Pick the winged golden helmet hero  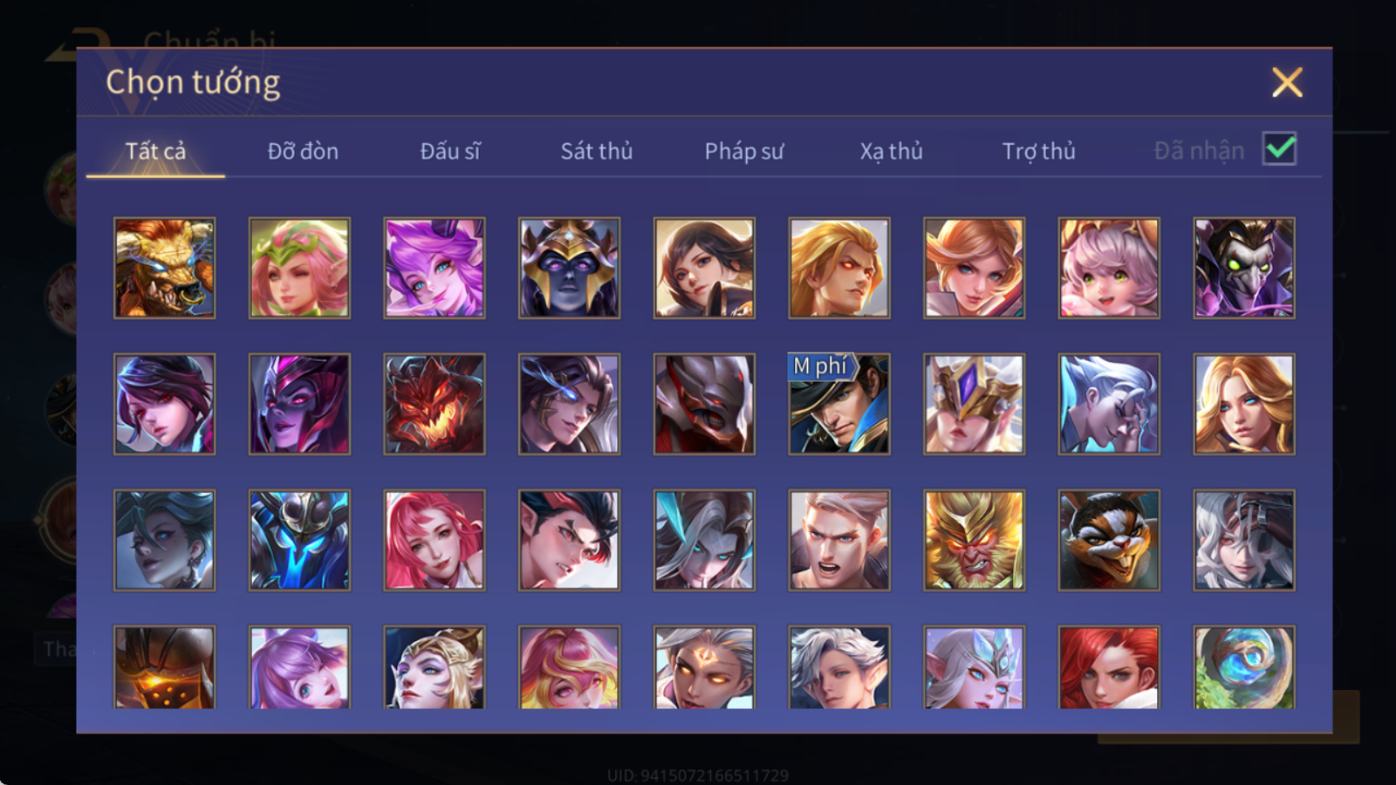point(974,404)
